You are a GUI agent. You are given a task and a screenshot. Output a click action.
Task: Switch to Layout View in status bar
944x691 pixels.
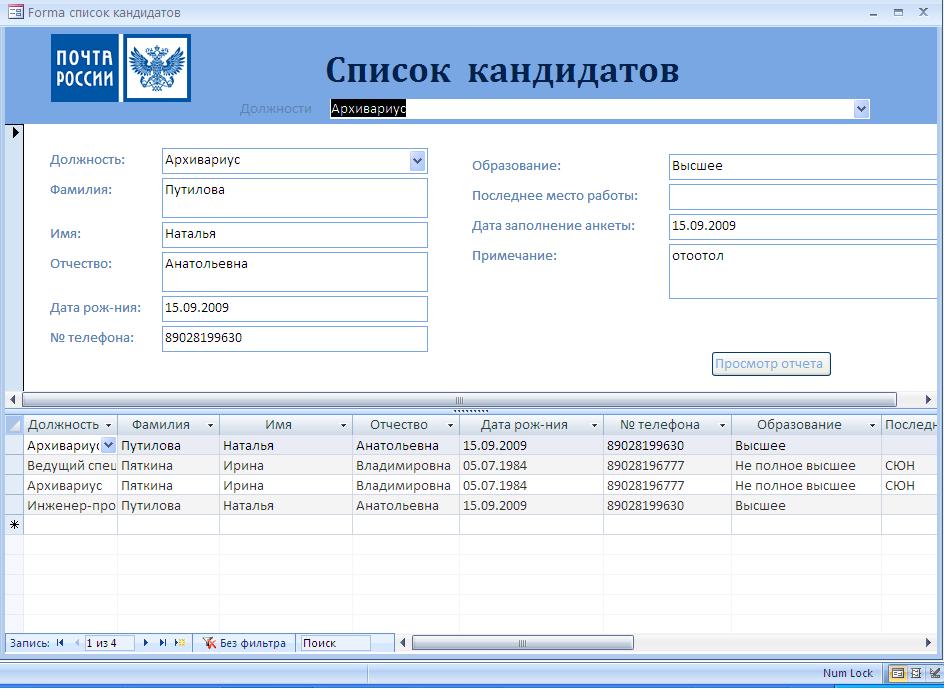coord(916,674)
